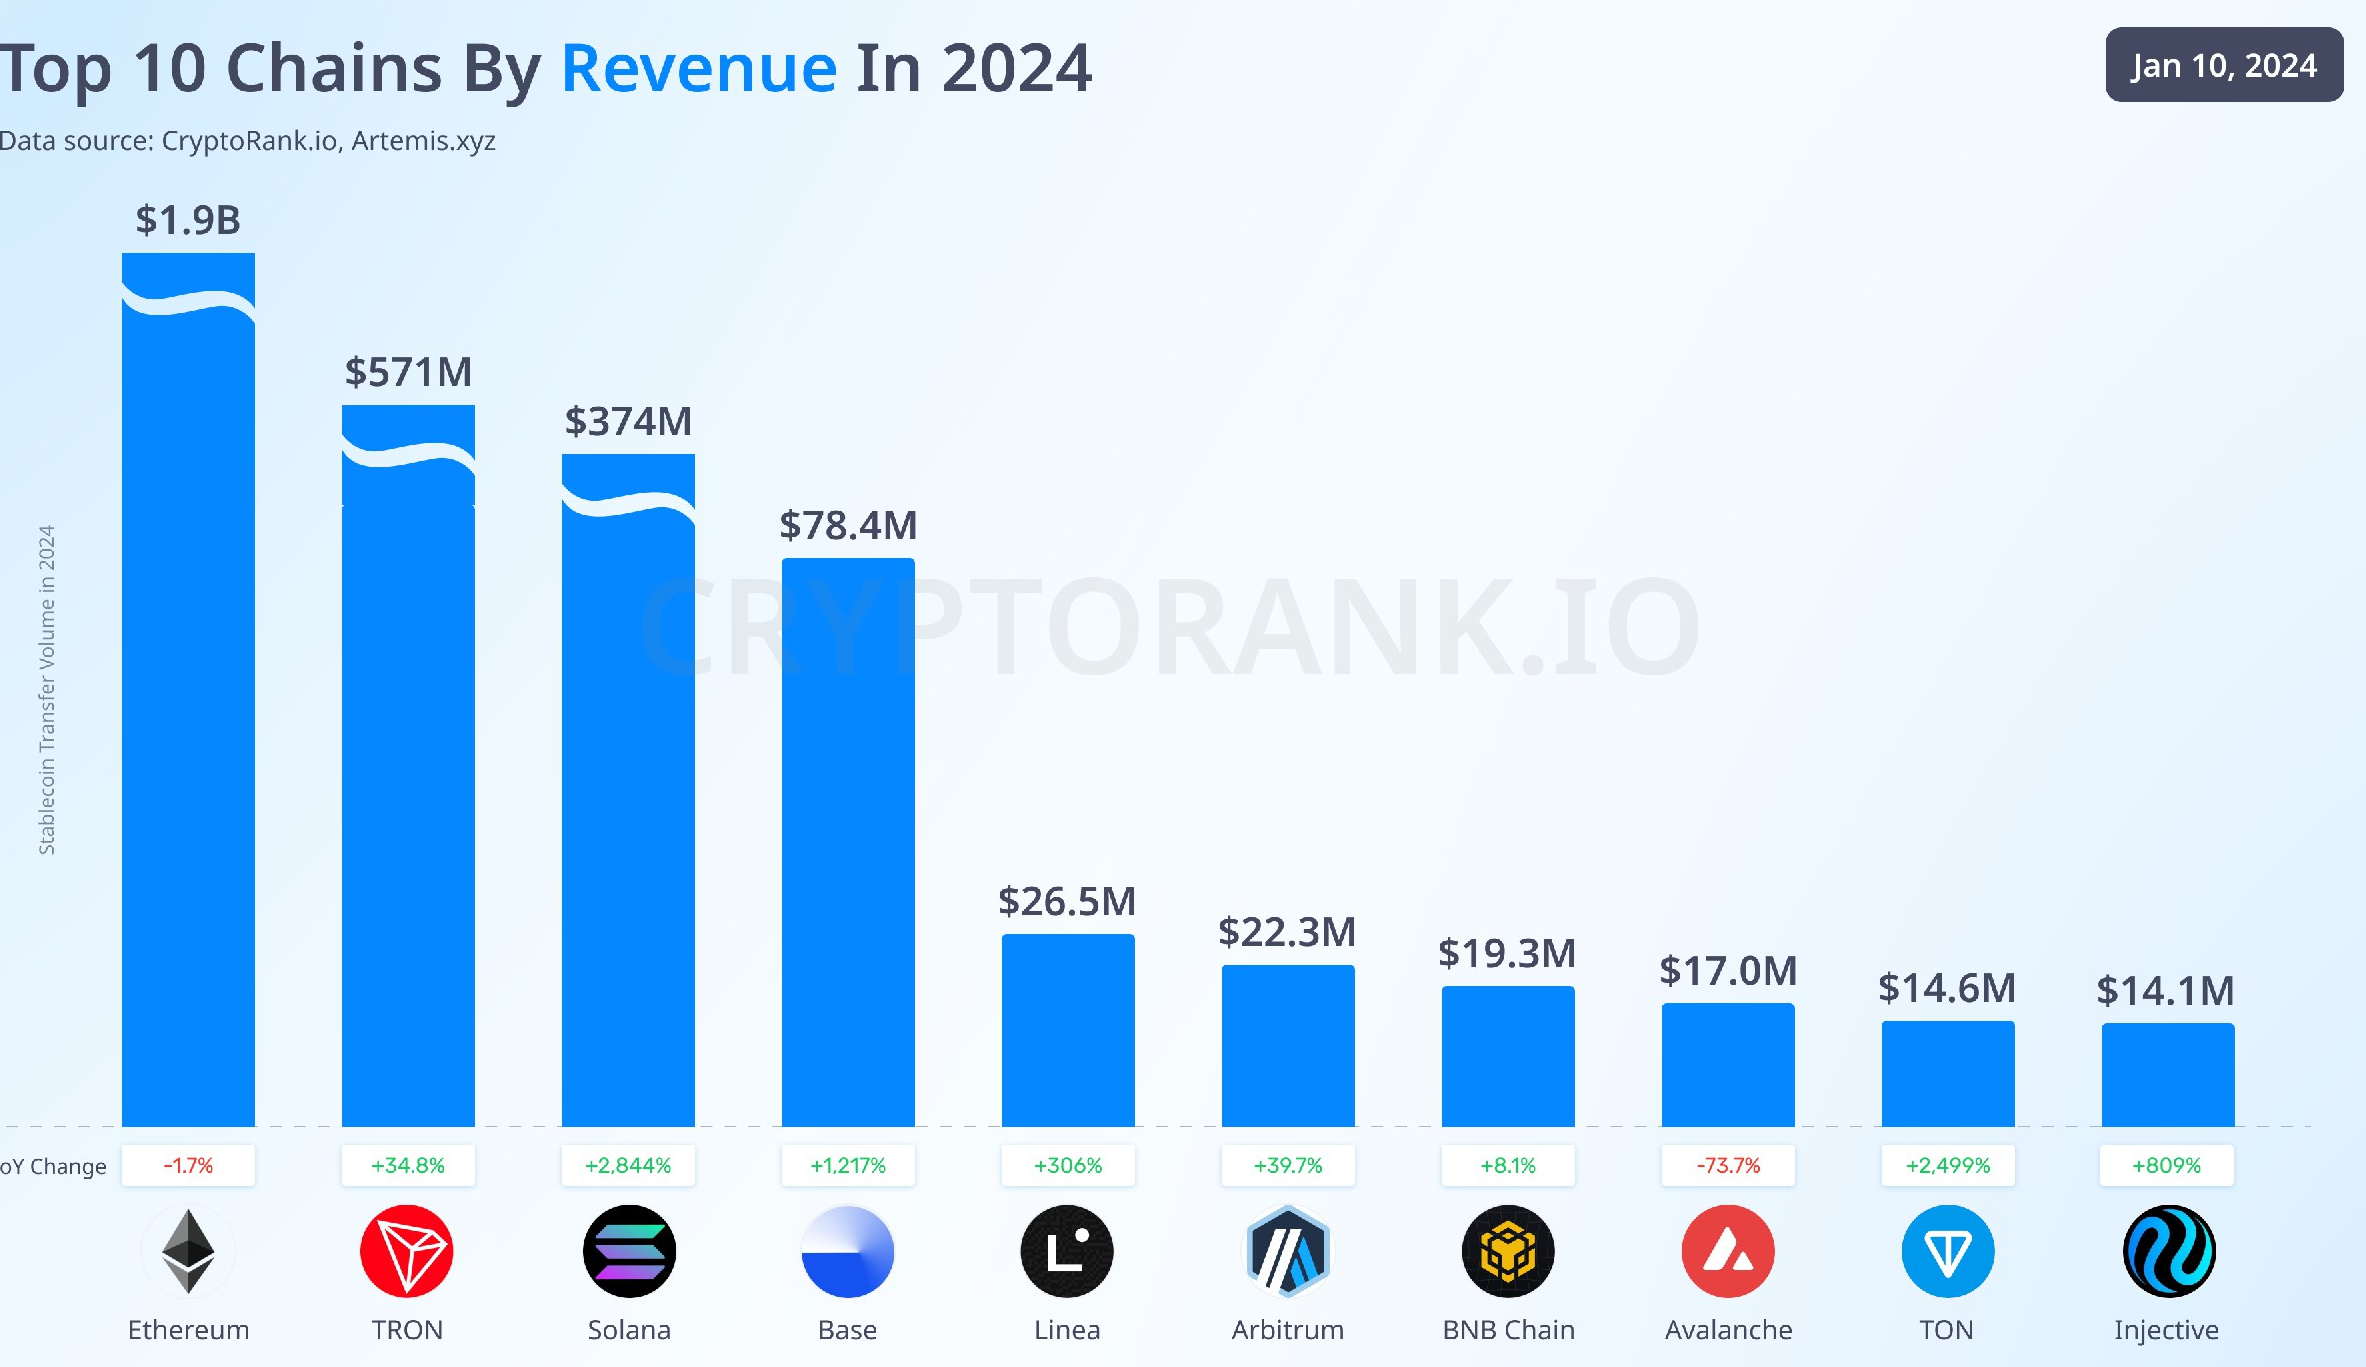Image resolution: width=2366 pixels, height=1367 pixels.
Task: Click the $19.3M value label
Action: [x=1507, y=953]
